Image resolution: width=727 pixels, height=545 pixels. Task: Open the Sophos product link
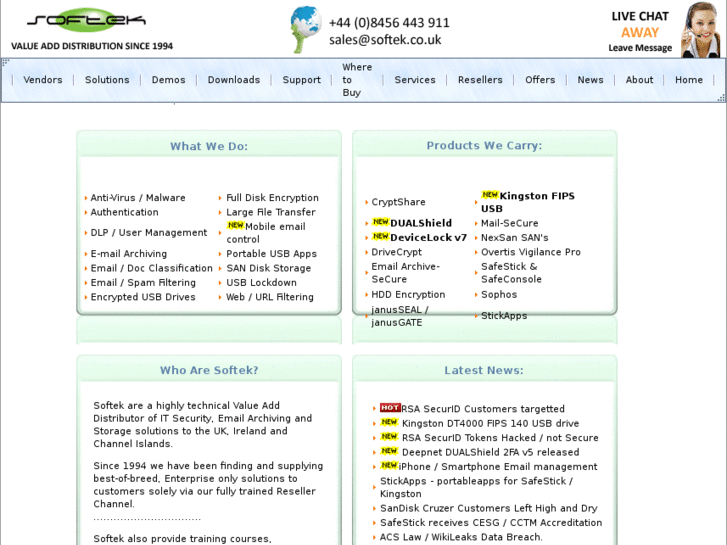[x=499, y=295]
